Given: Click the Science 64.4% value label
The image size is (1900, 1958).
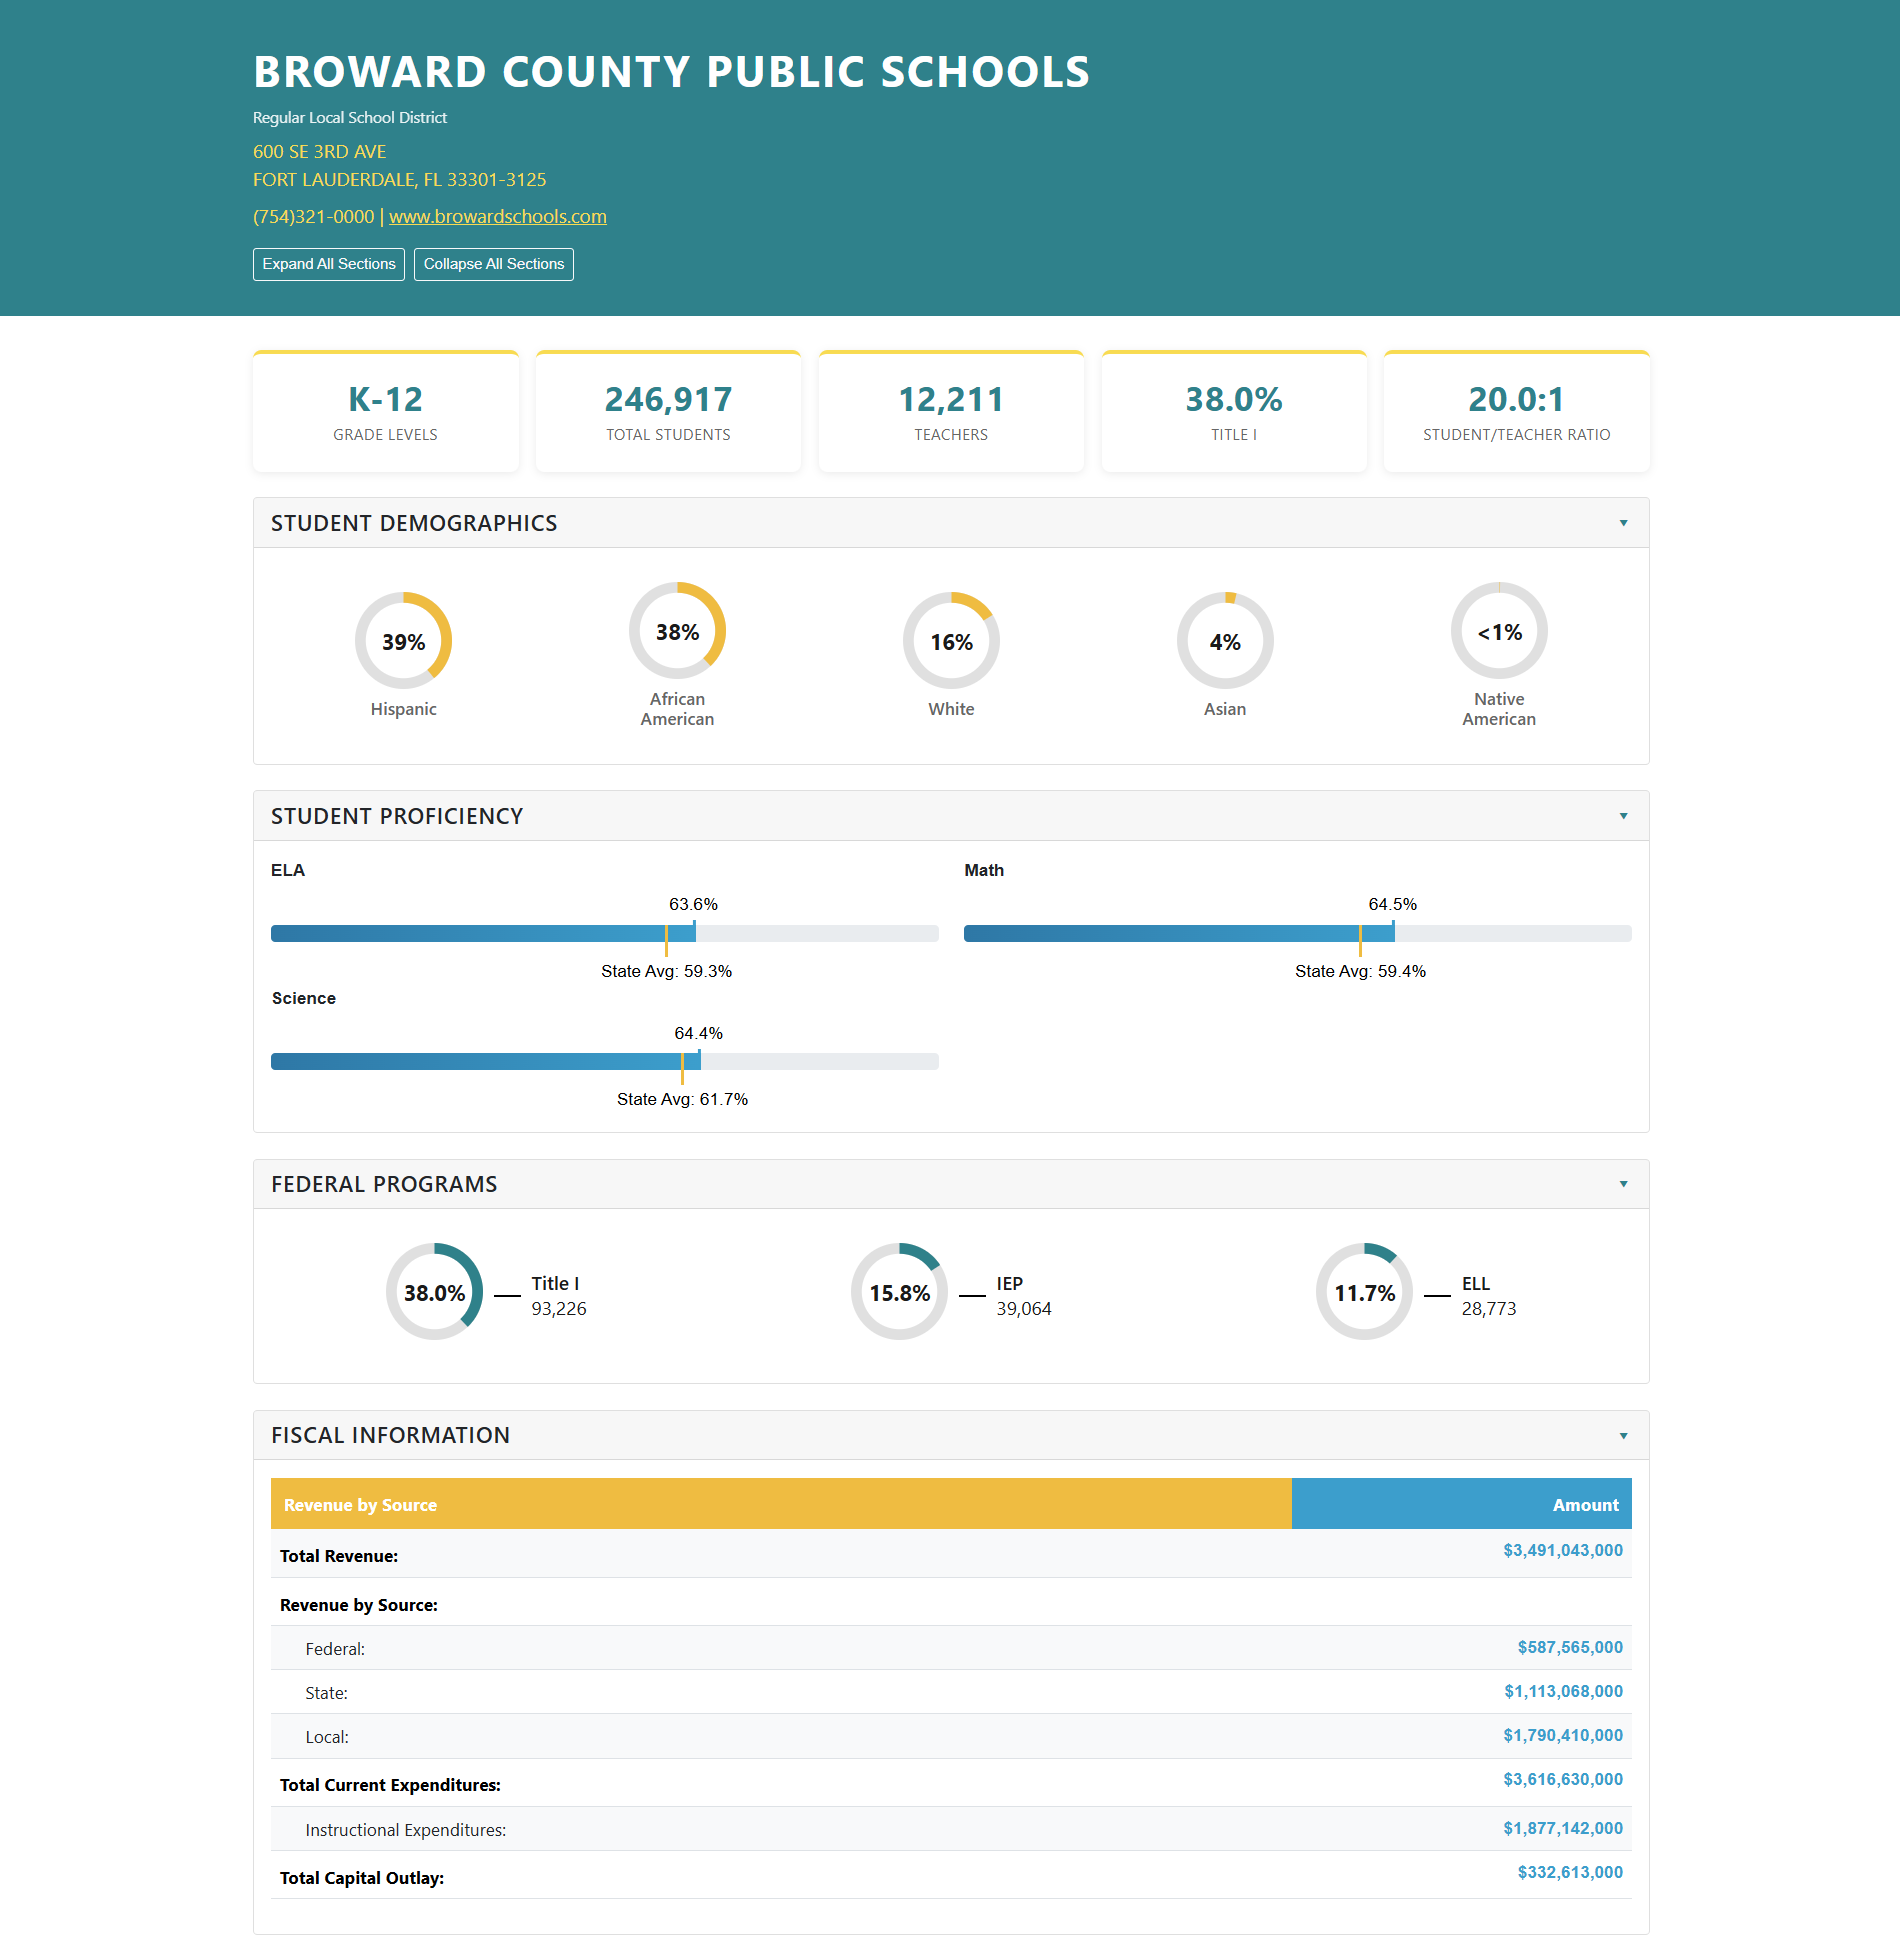Looking at the screenshot, I should pyautogui.click(x=699, y=1033).
